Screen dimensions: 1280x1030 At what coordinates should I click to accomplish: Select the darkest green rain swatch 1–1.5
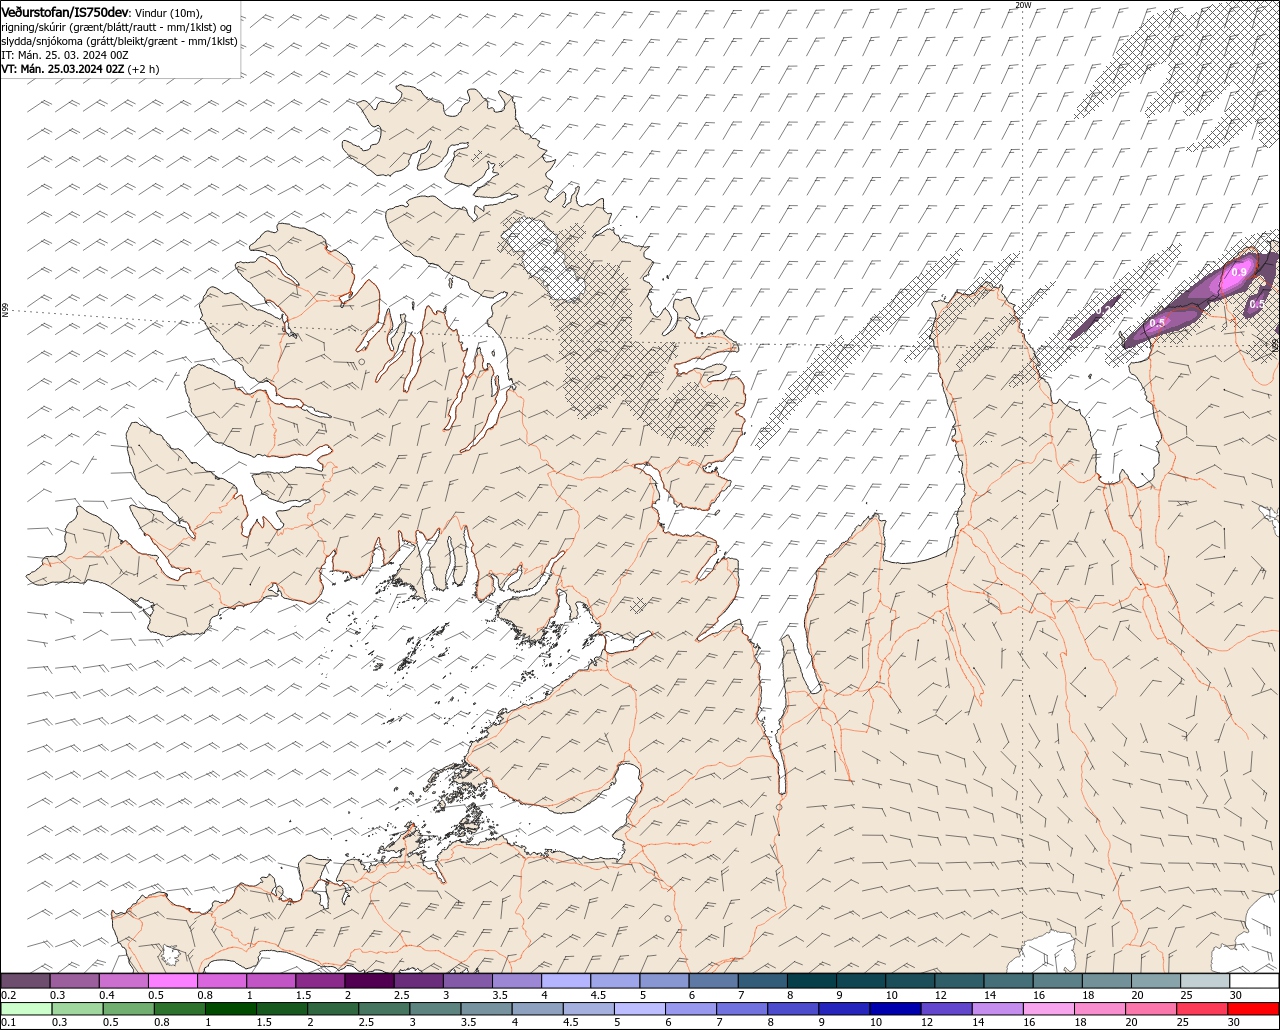[x=230, y=1009]
